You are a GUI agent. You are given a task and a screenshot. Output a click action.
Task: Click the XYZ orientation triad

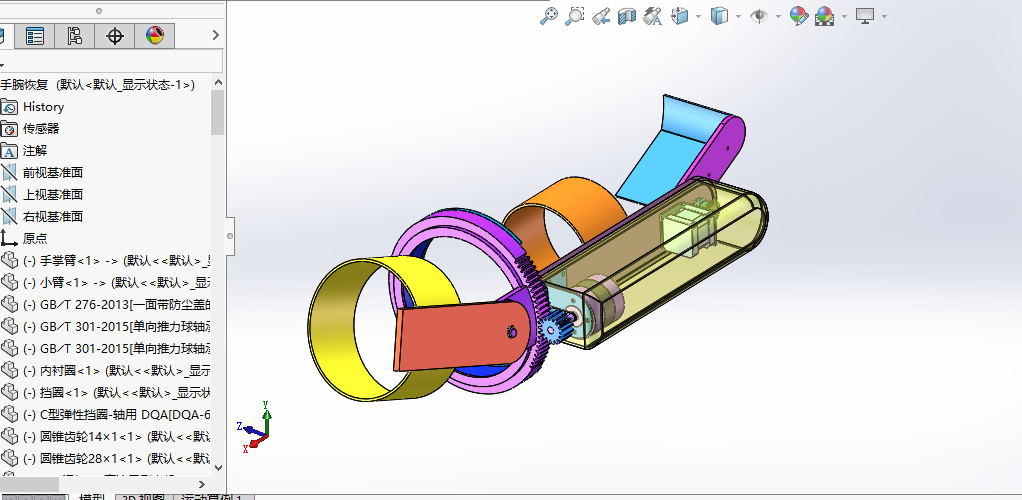click(x=255, y=427)
